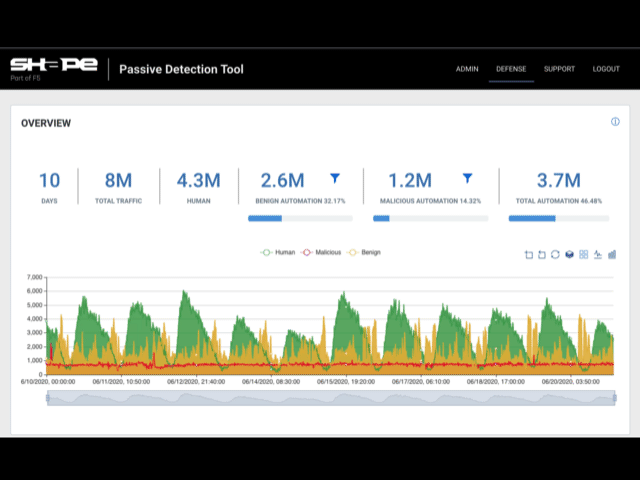The width and height of the screenshot is (640, 480).
Task: Click the 3D cube icon in chart toolbar
Action: 570,254
